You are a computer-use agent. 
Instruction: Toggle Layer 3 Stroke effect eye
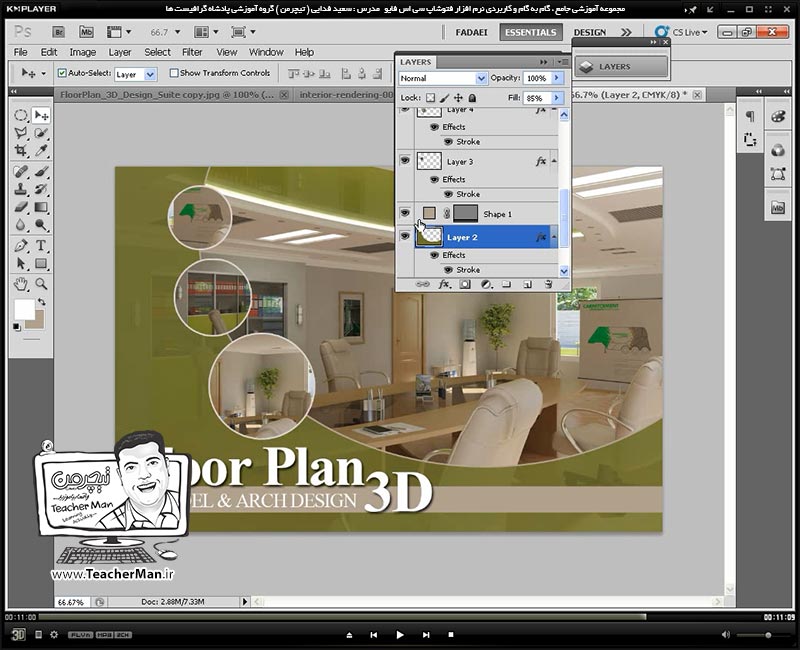[448, 194]
